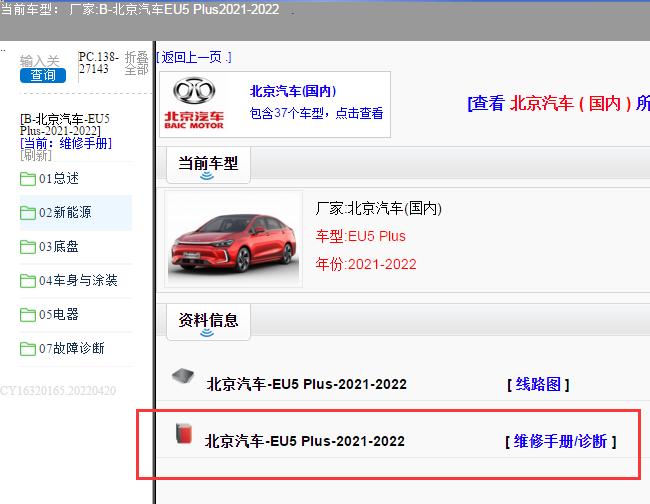Click the CY16320165.20220420 text
This screenshot has width=650, height=504.
(58, 391)
